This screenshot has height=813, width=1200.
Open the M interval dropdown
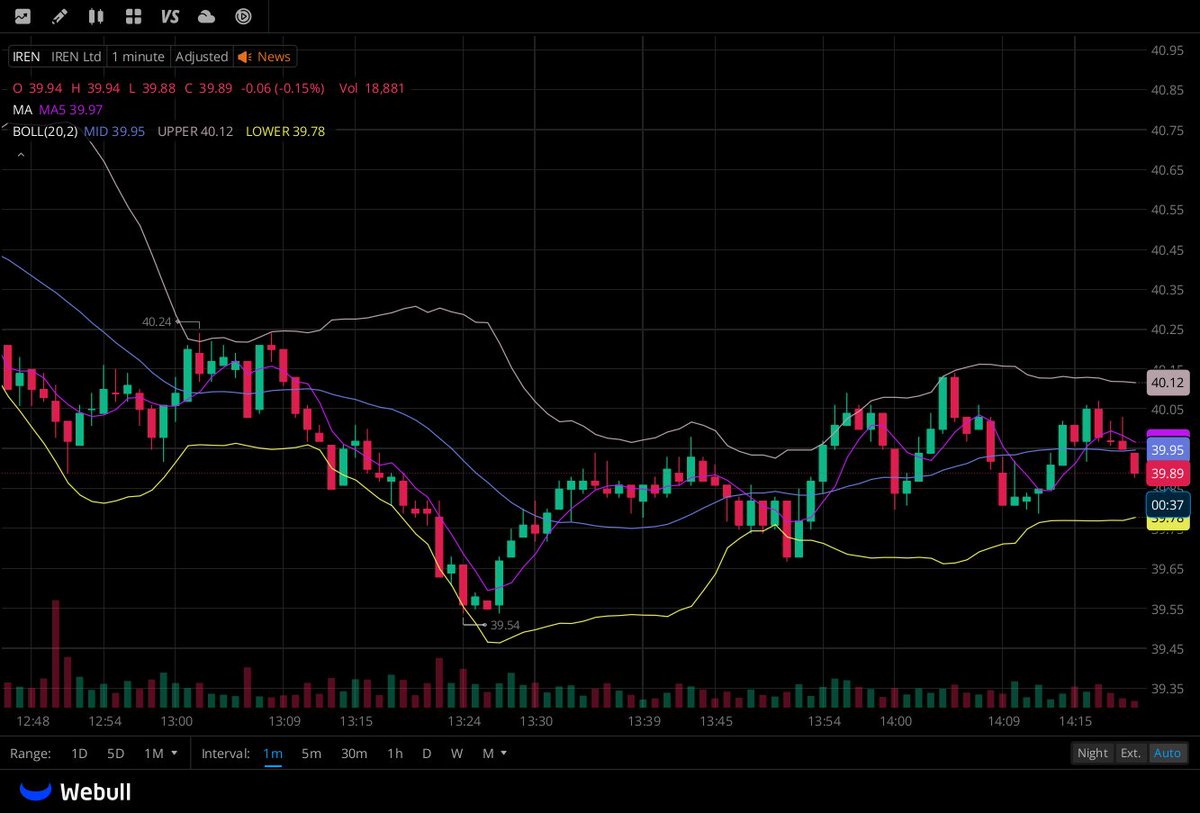(495, 753)
